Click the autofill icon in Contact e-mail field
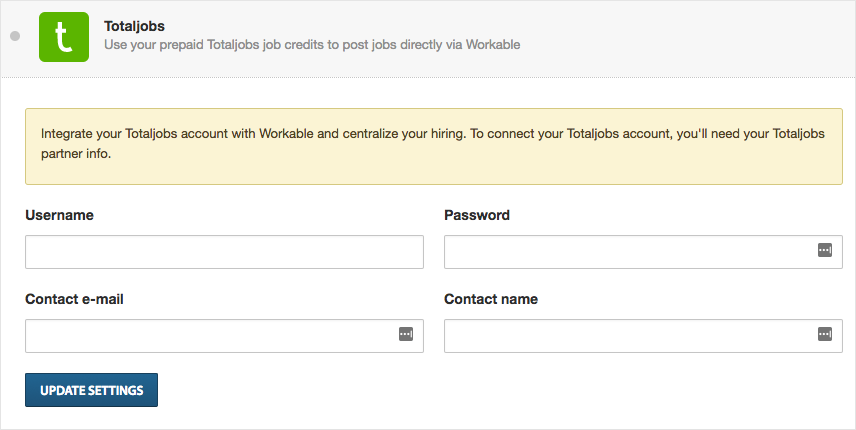This screenshot has height=430, width=856. click(x=406, y=334)
